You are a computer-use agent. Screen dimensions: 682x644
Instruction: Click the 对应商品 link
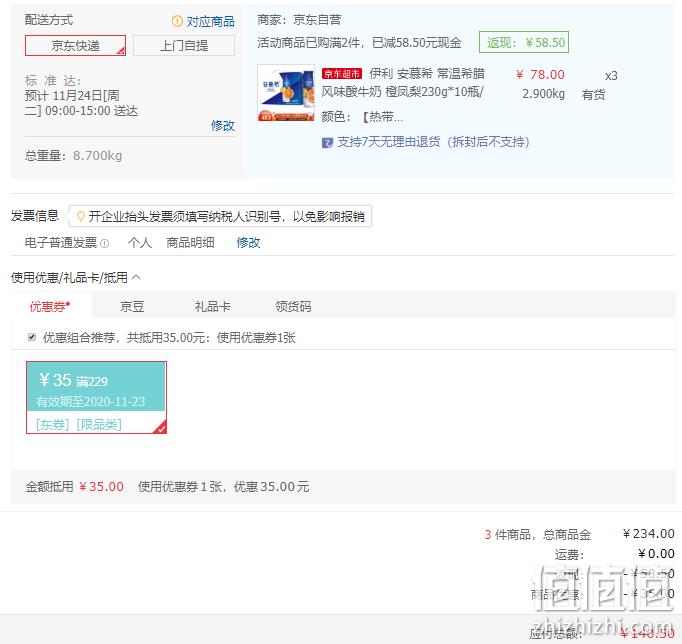click(x=211, y=21)
